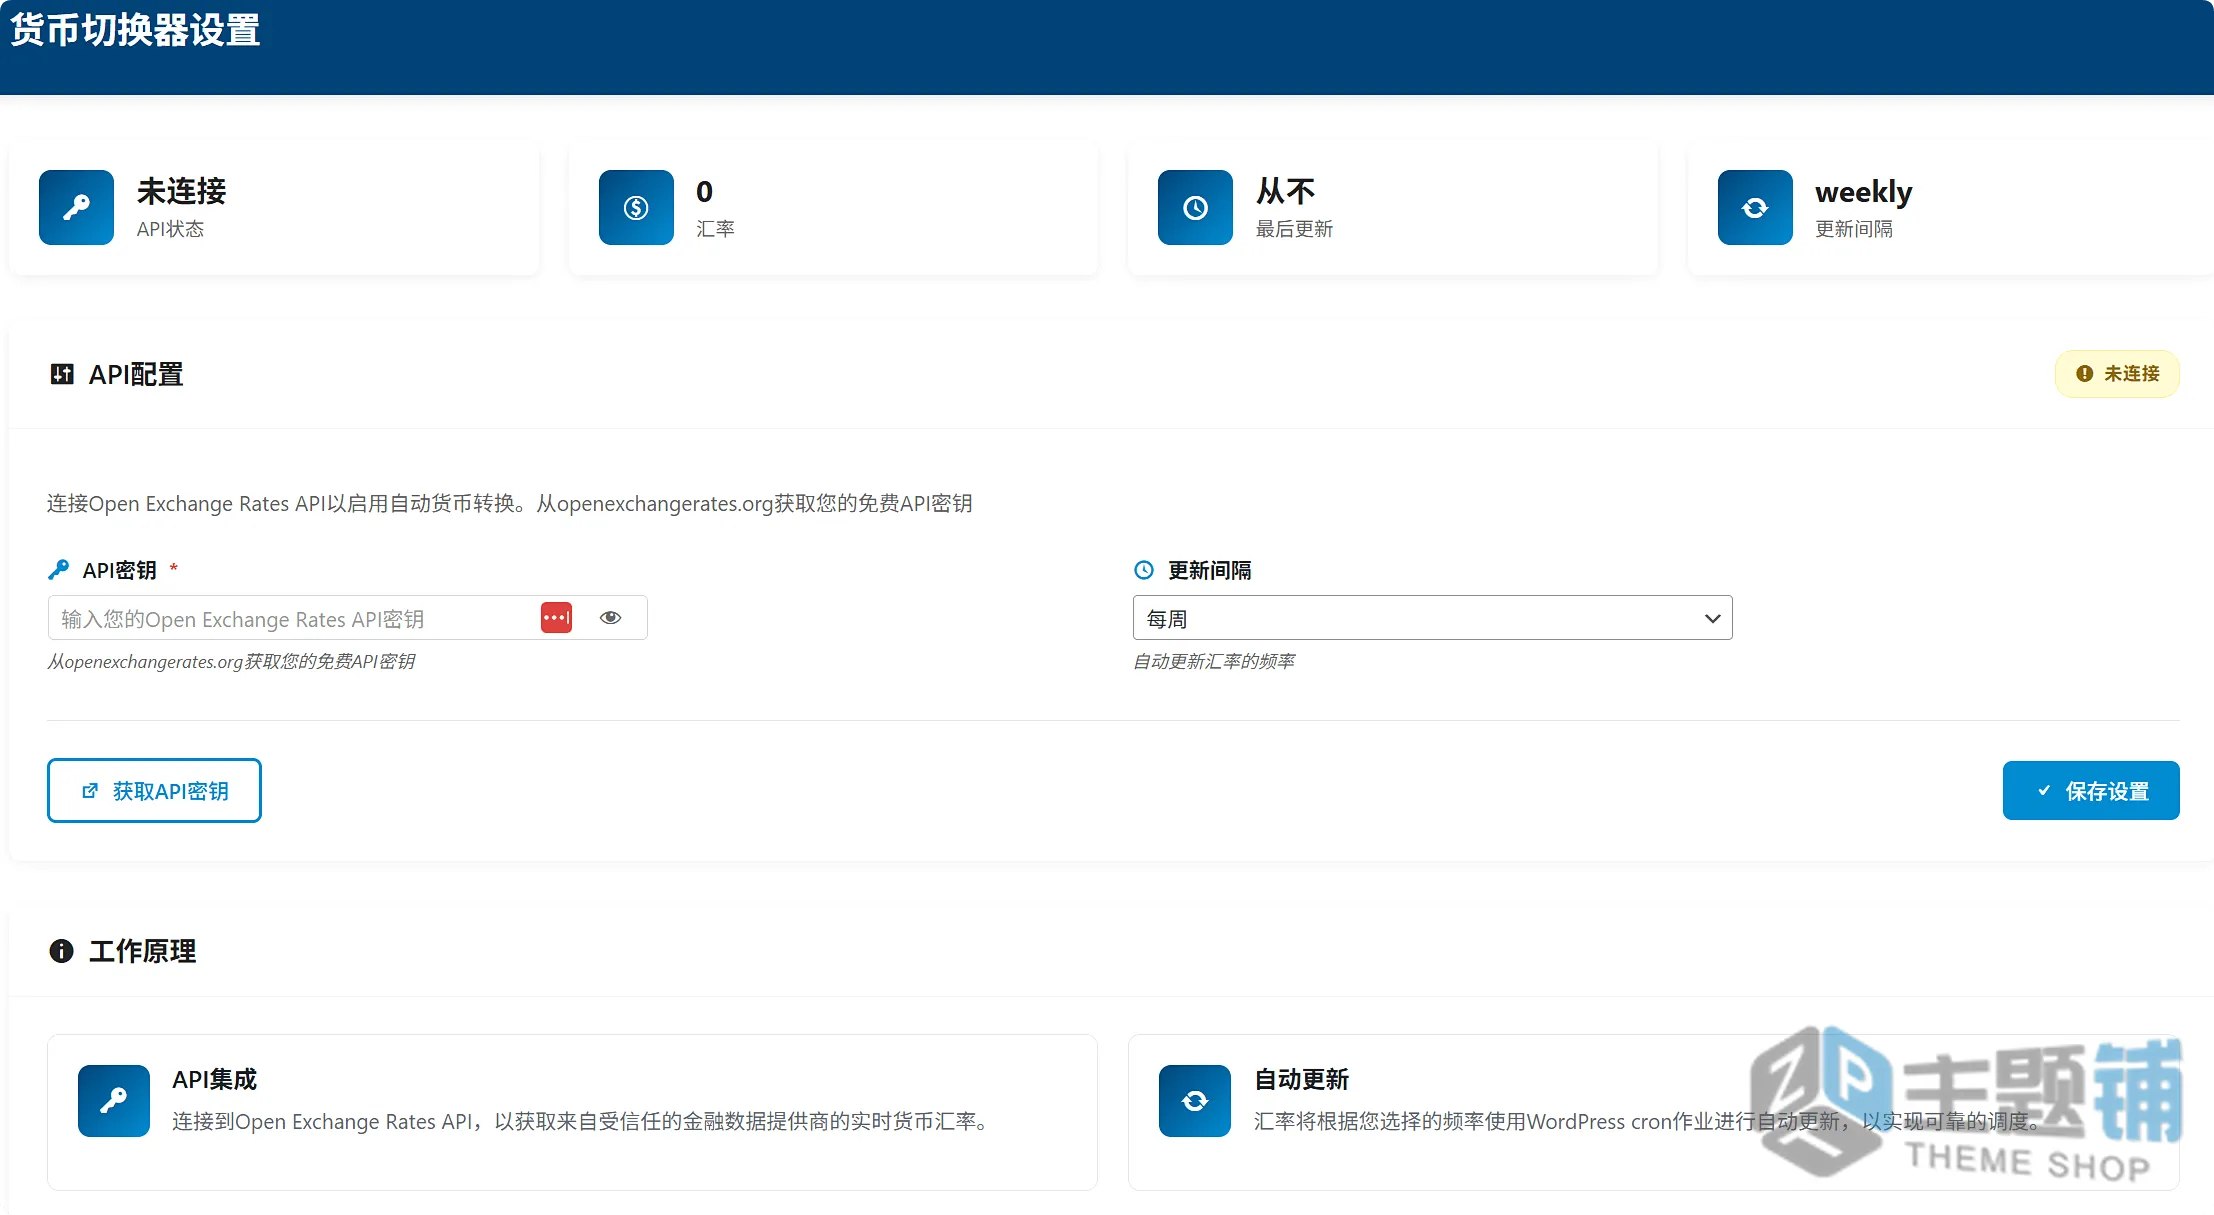The image size is (2214, 1215).
Task: Click the 未连接 status badge
Action: tap(2117, 373)
